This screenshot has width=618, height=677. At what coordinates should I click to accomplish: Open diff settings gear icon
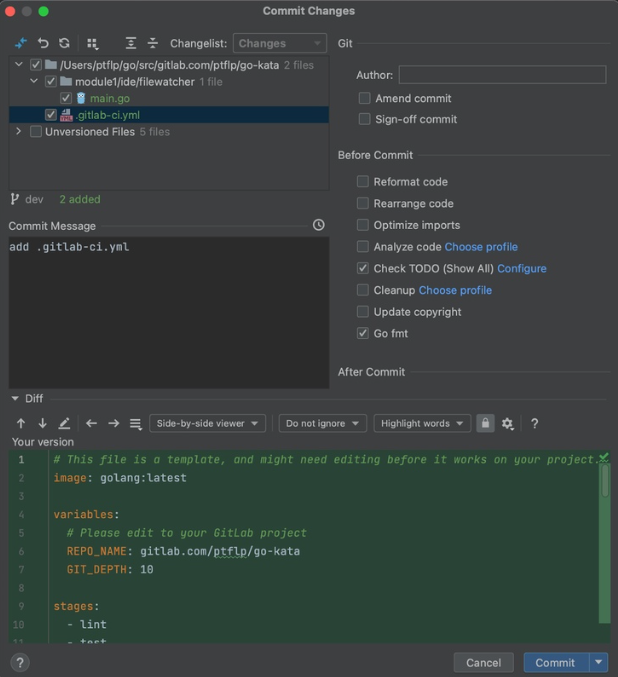508,423
